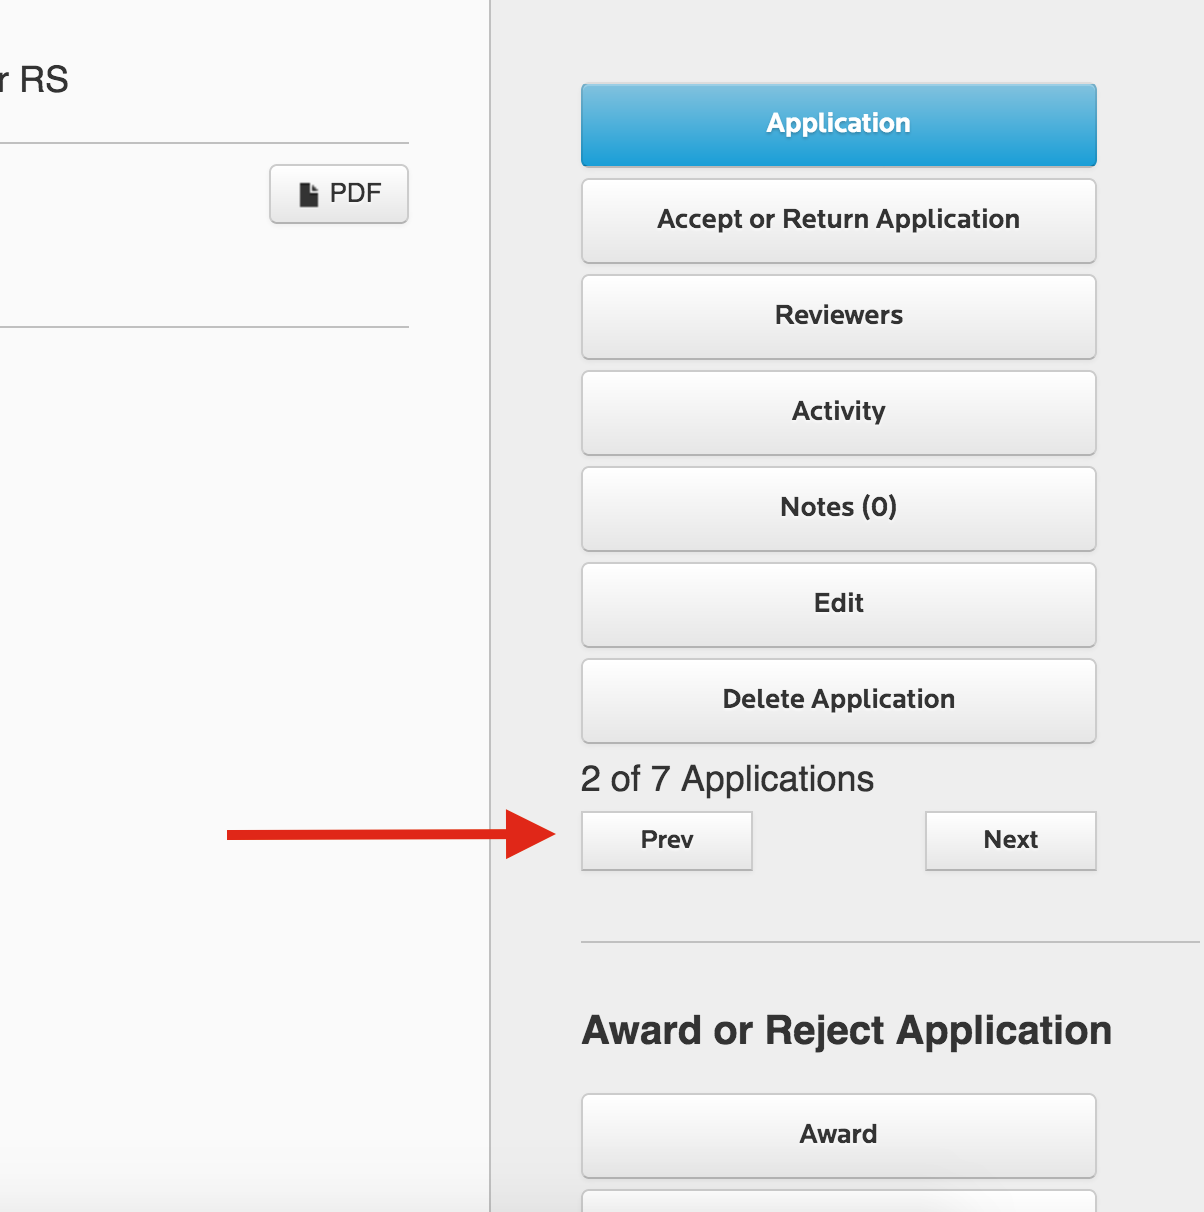View the Activity section
This screenshot has height=1212, width=1204.
838,412
